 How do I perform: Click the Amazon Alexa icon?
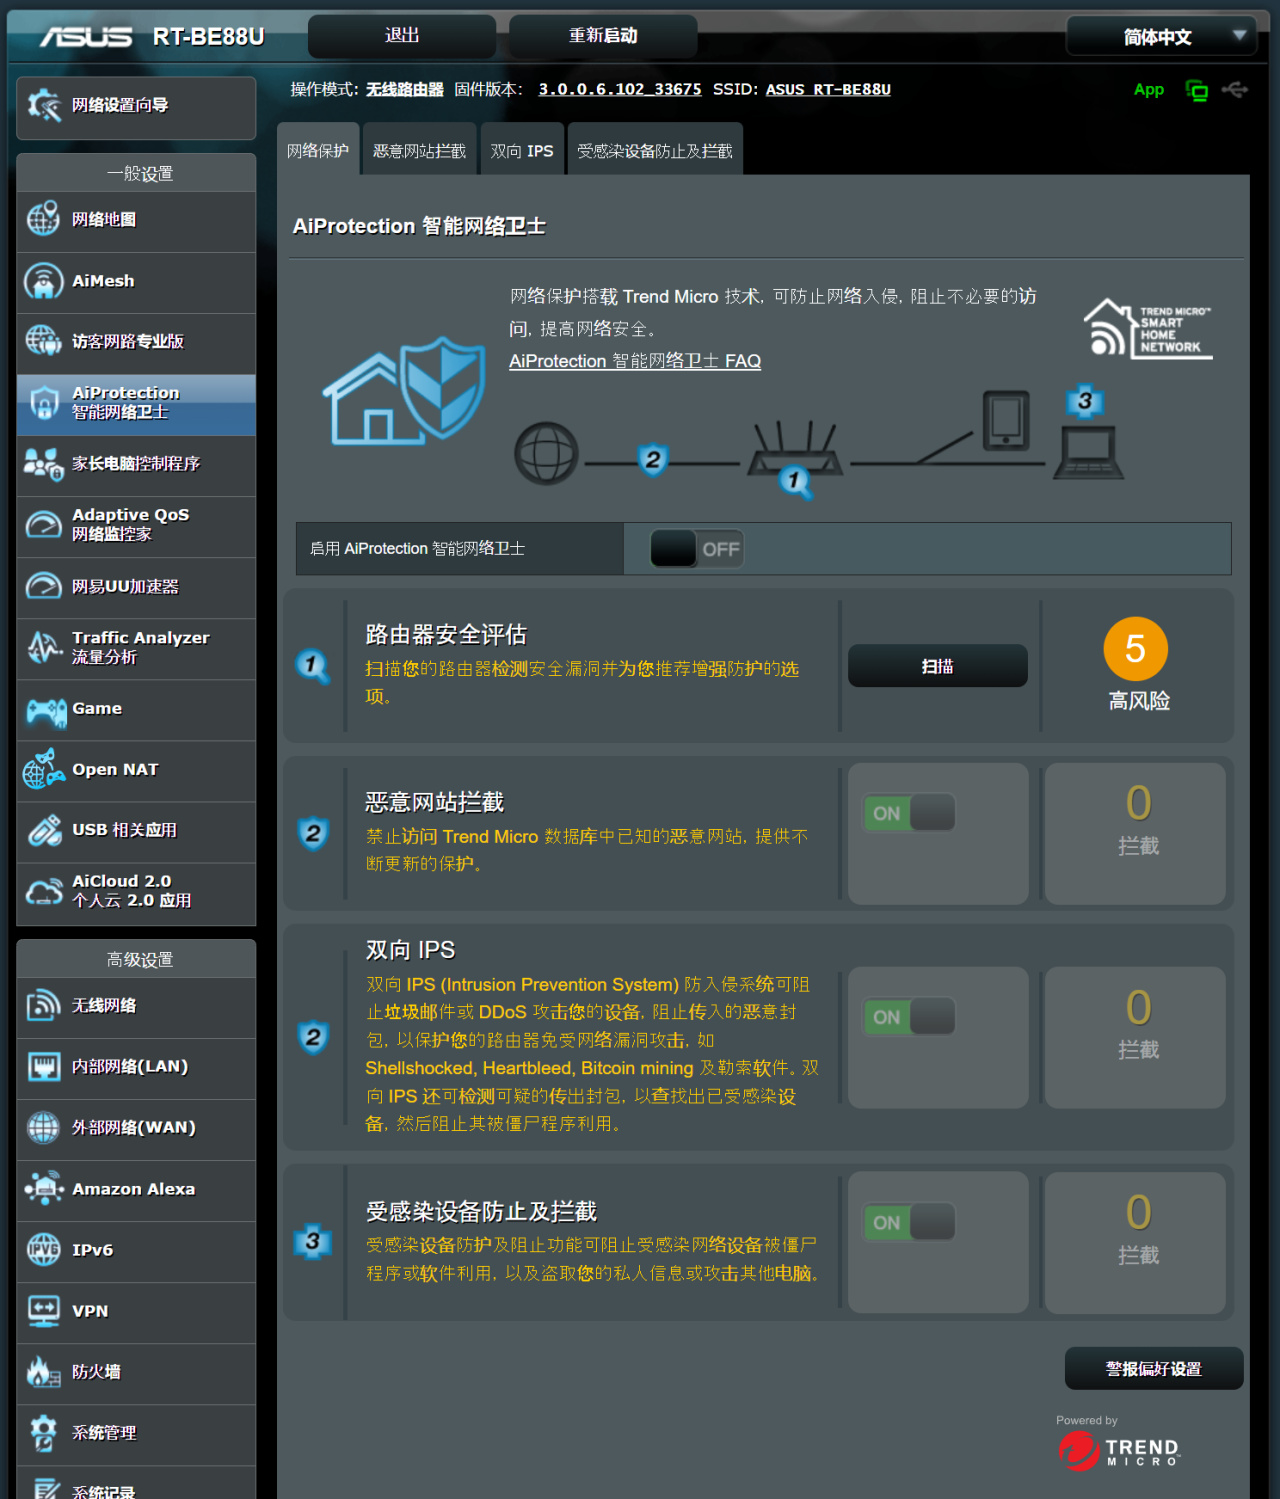tap(43, 1189)
